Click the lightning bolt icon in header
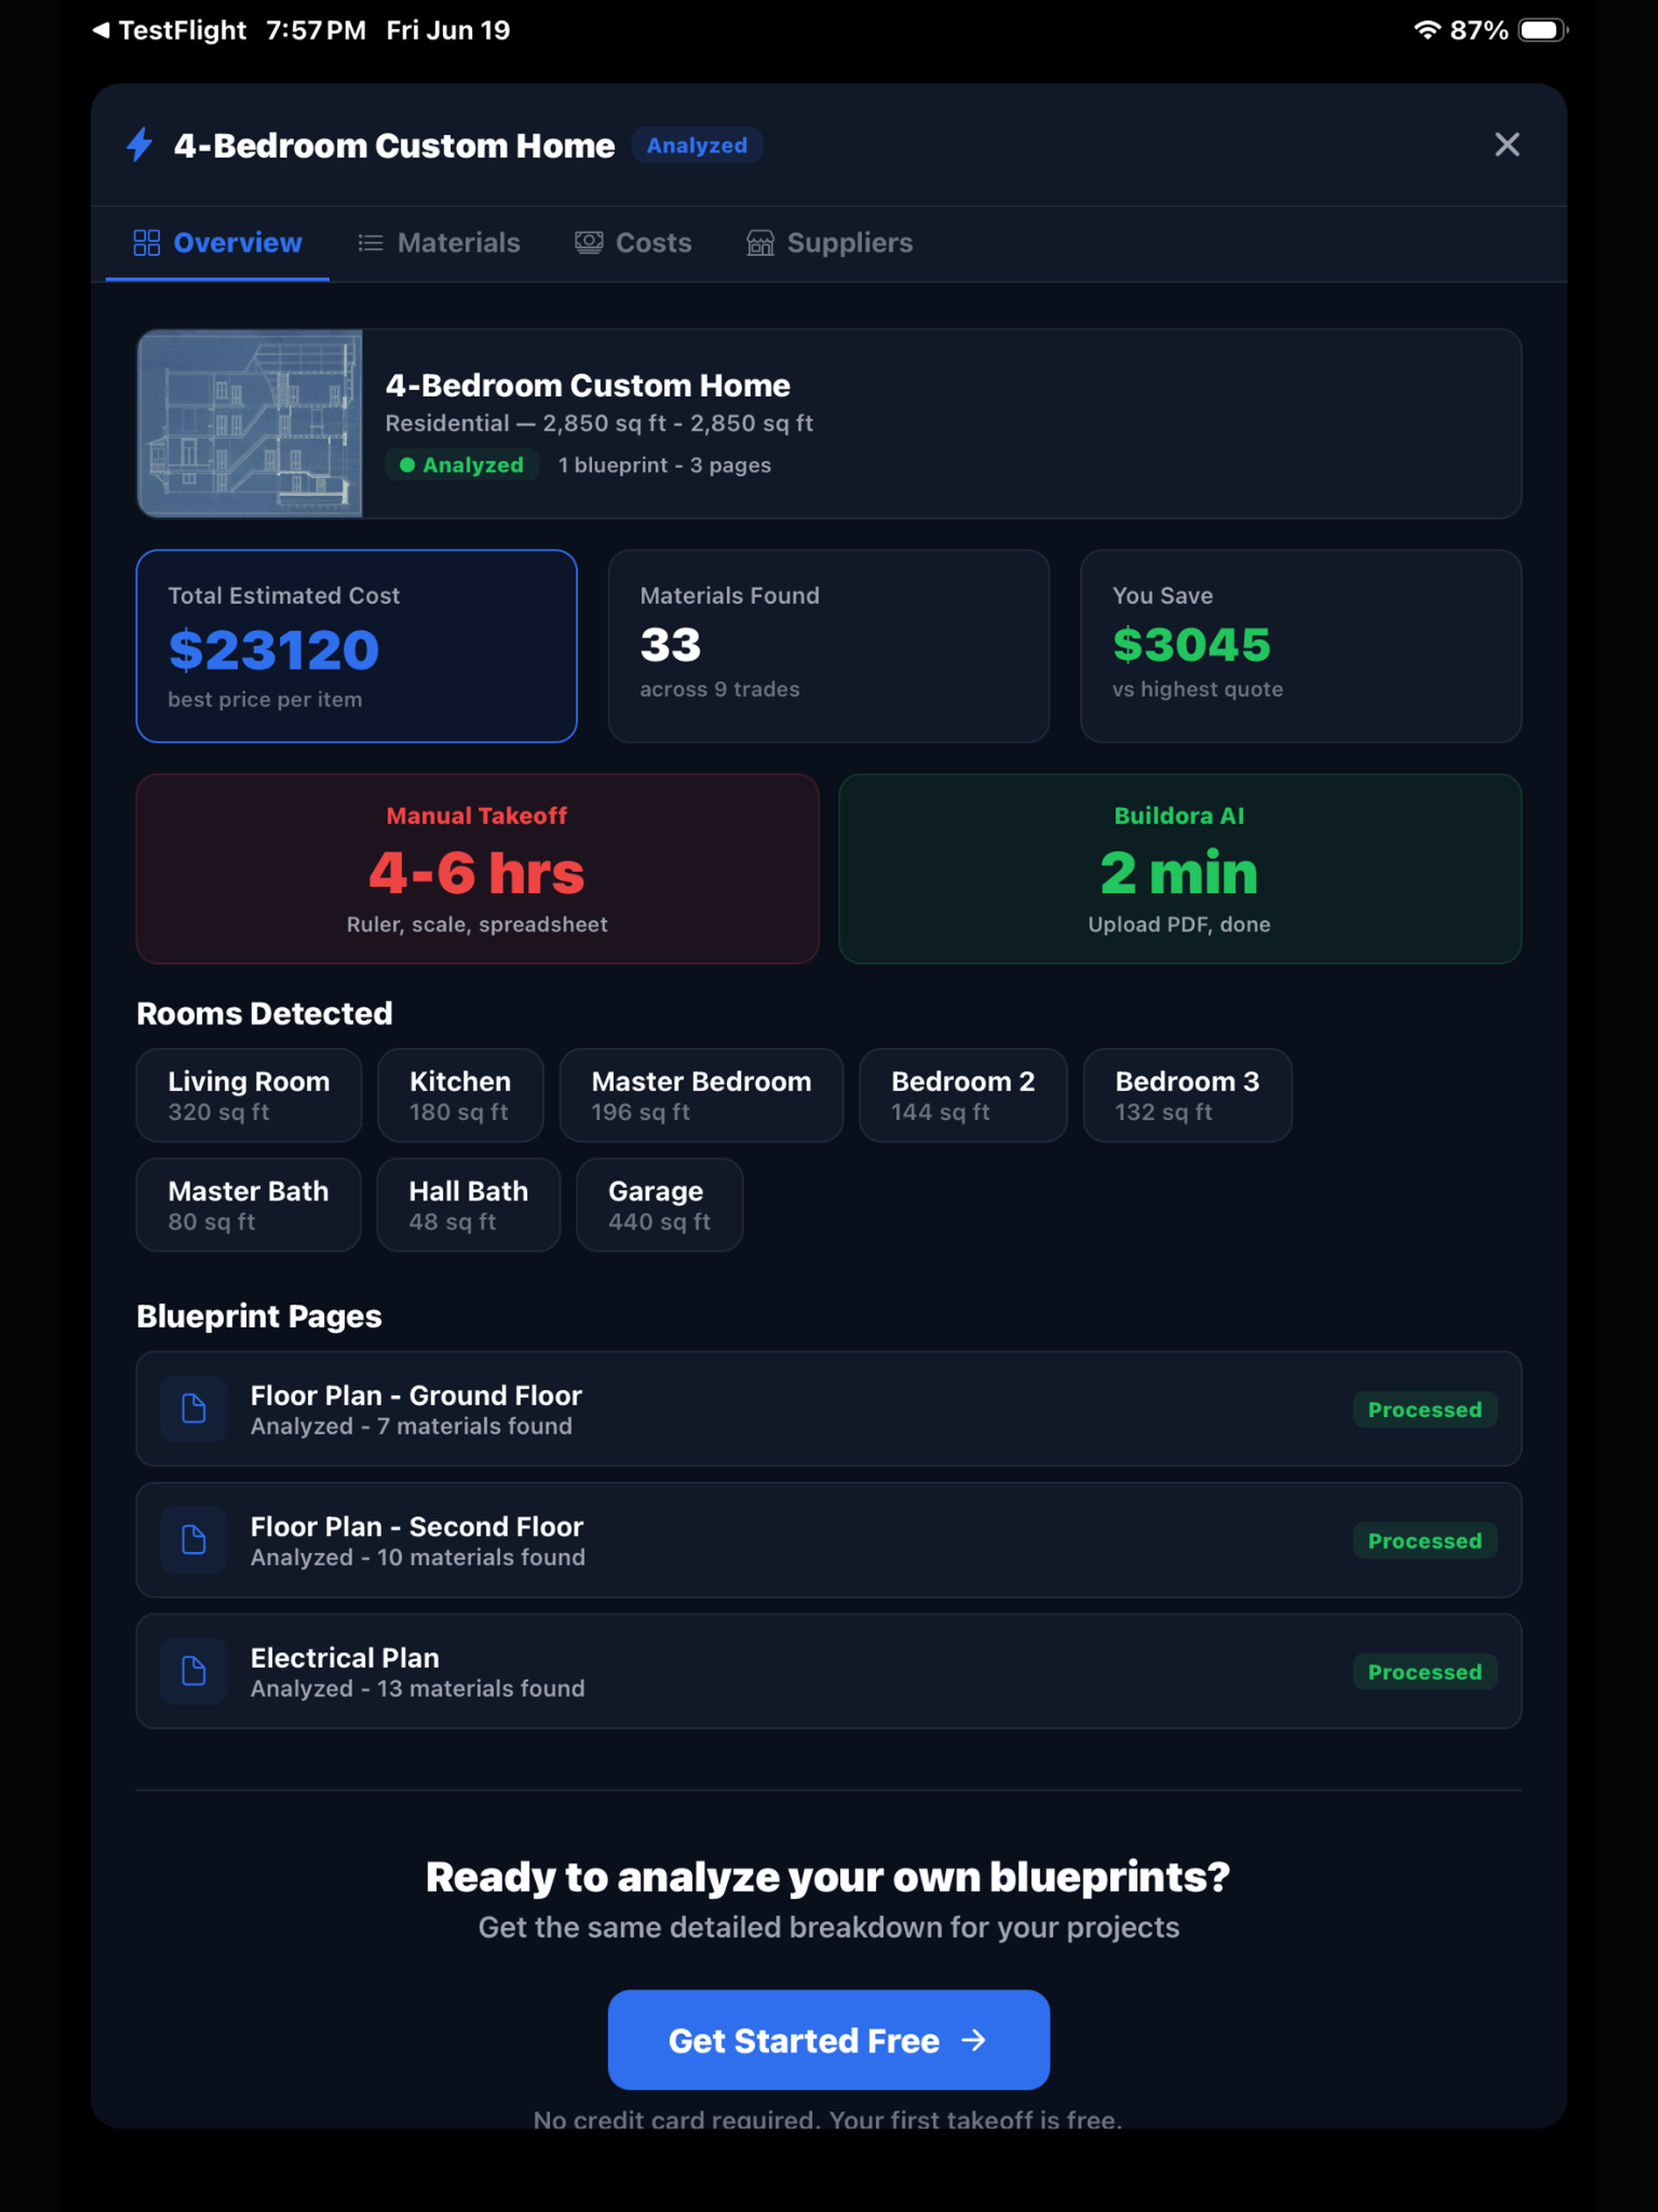1658x2212 pixels. click(x=140, y=145)
